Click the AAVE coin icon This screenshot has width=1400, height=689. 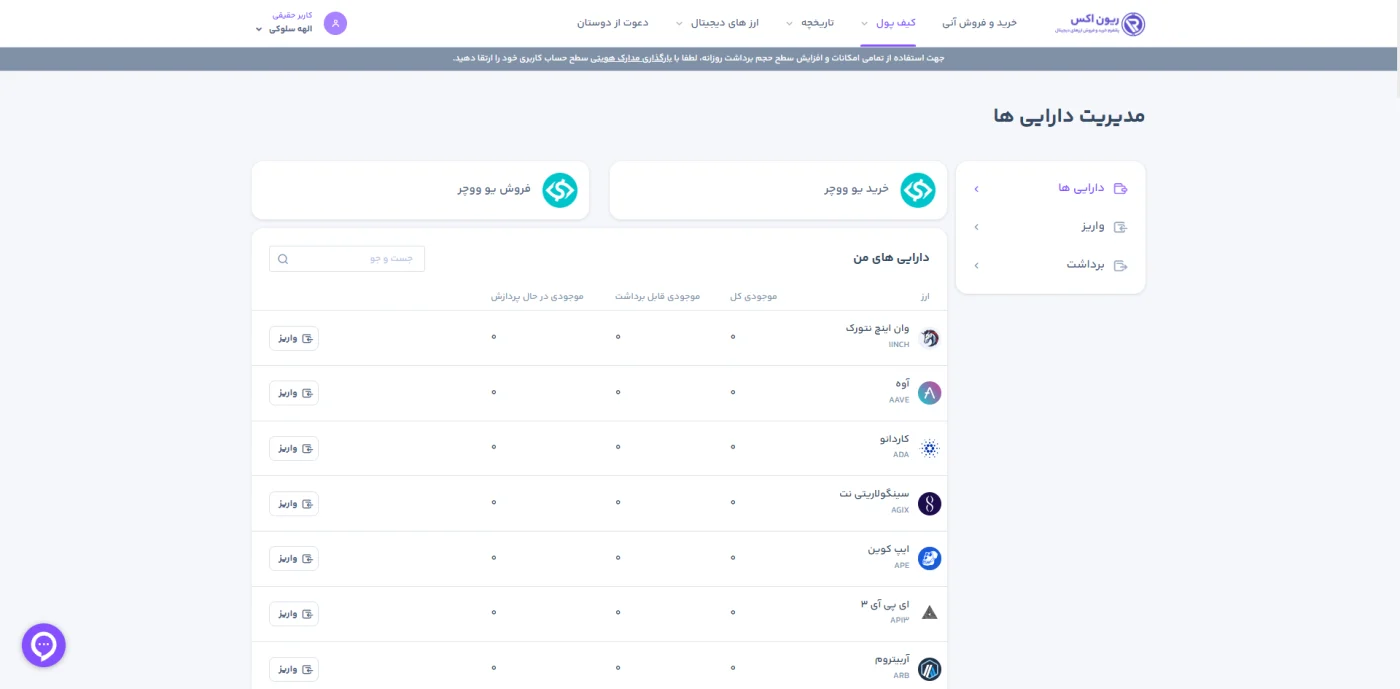coord(929,393)
